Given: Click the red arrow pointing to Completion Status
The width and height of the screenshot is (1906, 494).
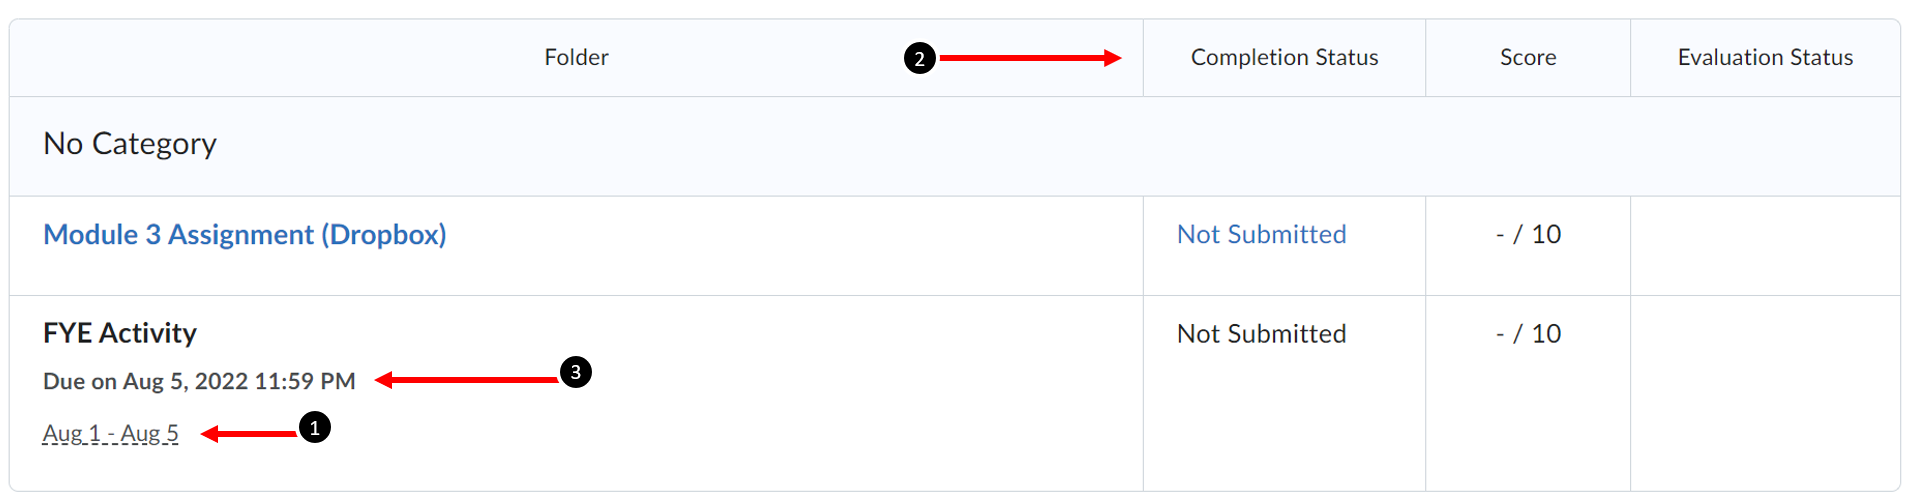Looking at the screenshot, I should point(1030,58).
